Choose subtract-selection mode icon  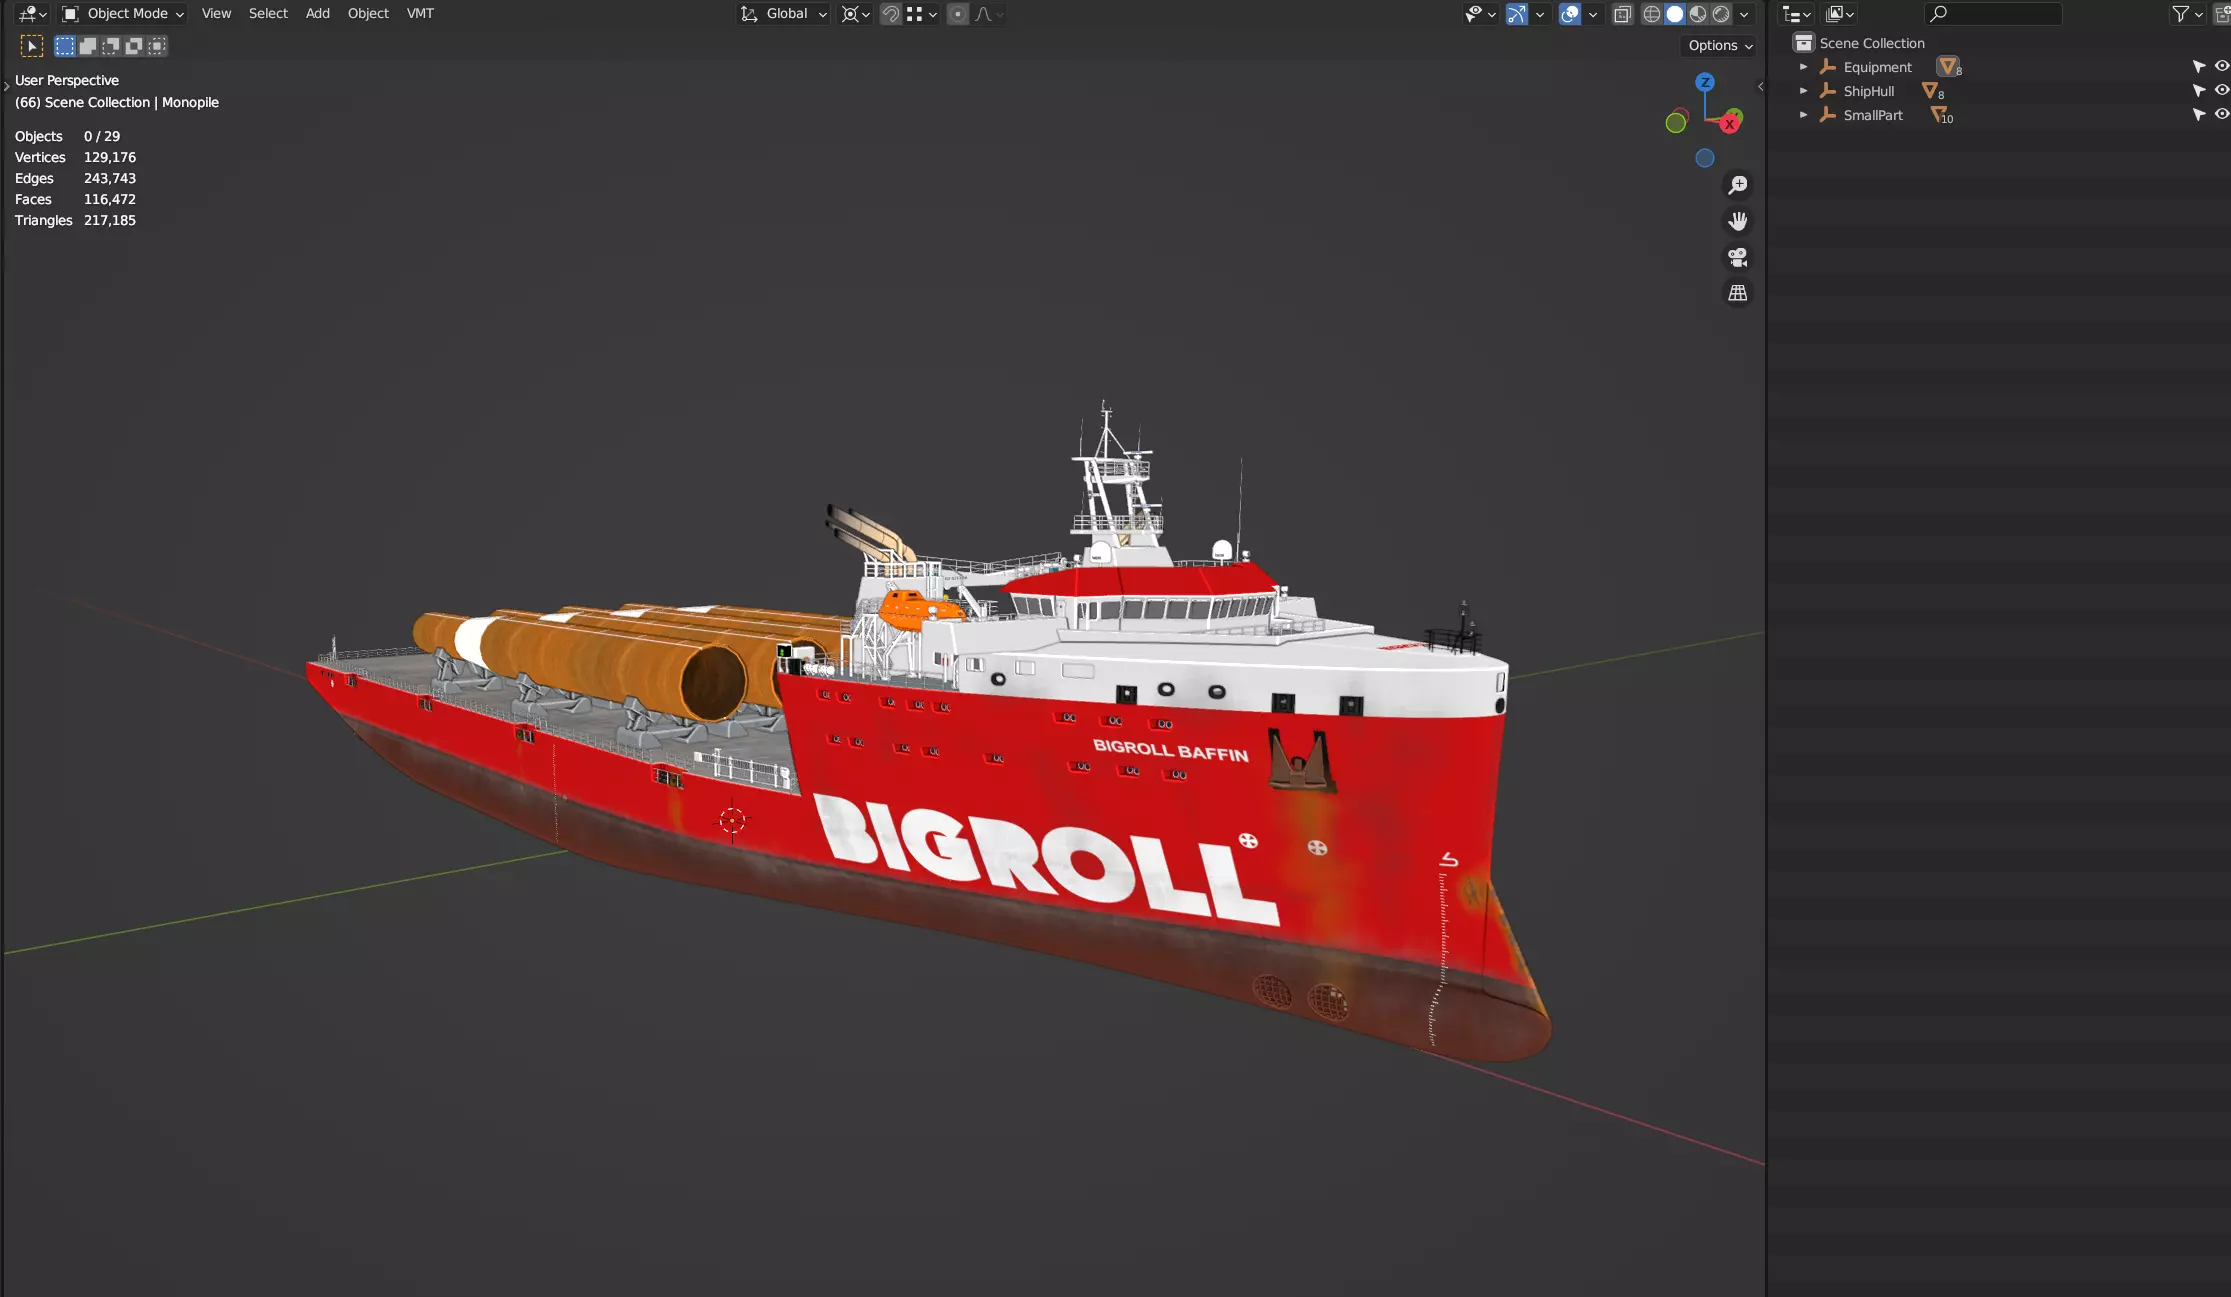pyautogui.click(x=111, y=46)
